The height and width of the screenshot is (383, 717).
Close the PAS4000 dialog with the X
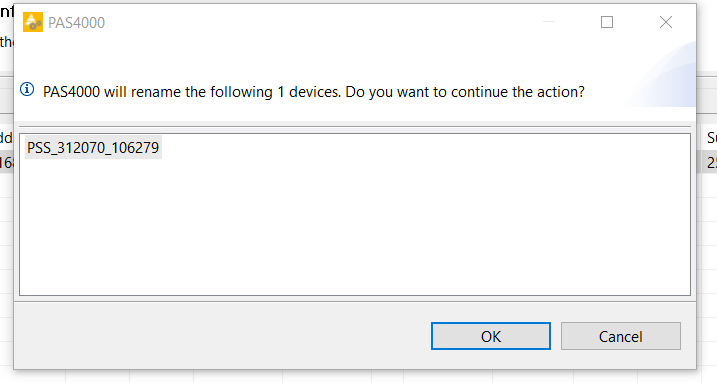pos(666,22)
